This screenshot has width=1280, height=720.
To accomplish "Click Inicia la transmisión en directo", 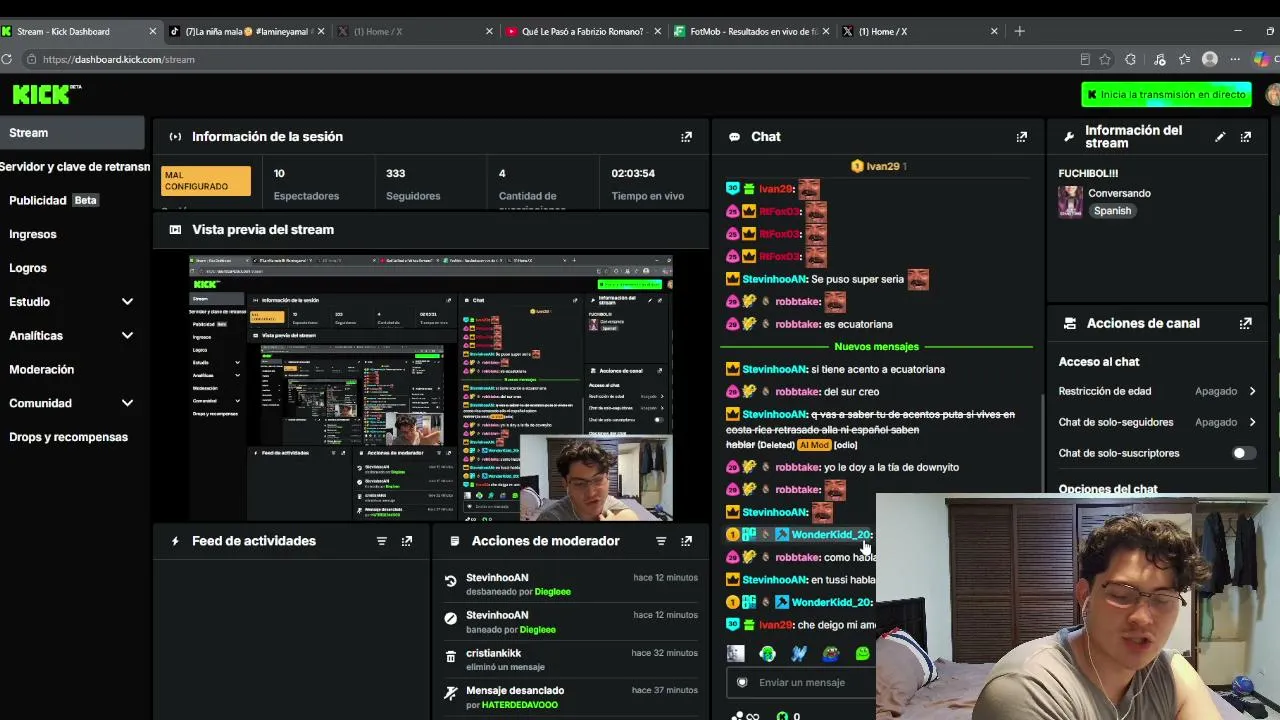I will point(1166,94).
